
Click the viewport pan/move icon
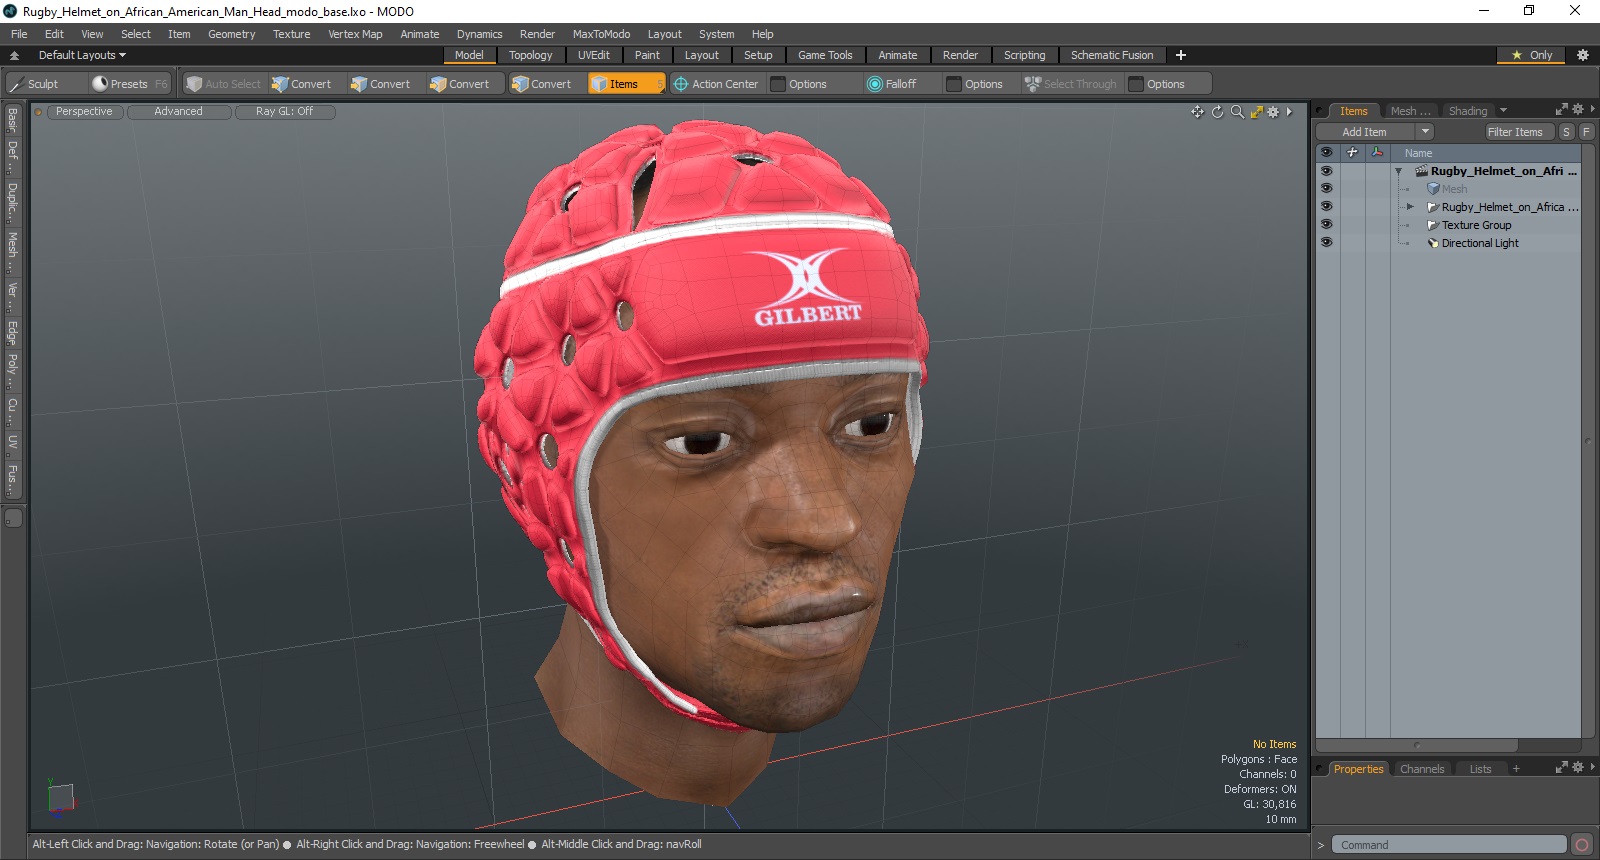pyautogui.click(x=1197, y=112)
